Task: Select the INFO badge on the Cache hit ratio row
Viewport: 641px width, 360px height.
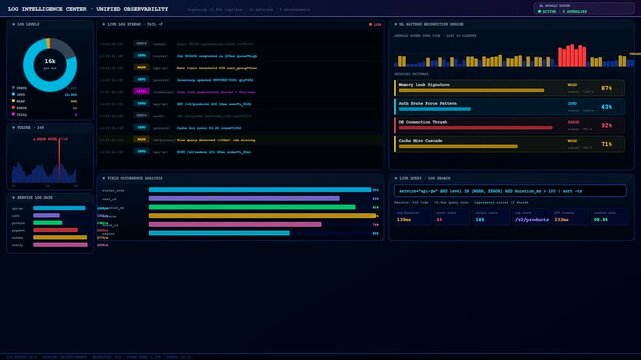Action: point(141,127)
